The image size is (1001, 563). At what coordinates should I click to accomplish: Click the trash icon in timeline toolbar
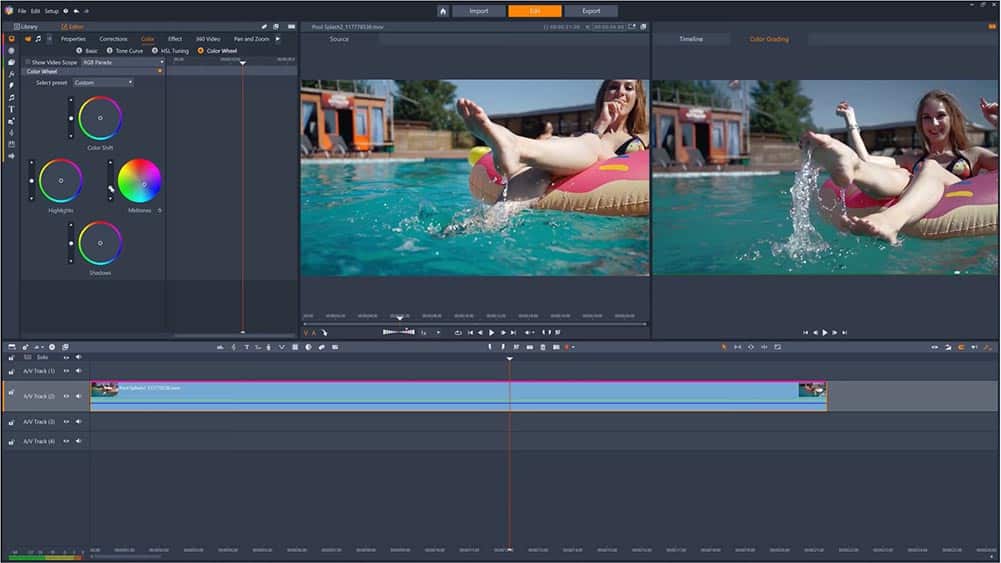pos(543,347)
